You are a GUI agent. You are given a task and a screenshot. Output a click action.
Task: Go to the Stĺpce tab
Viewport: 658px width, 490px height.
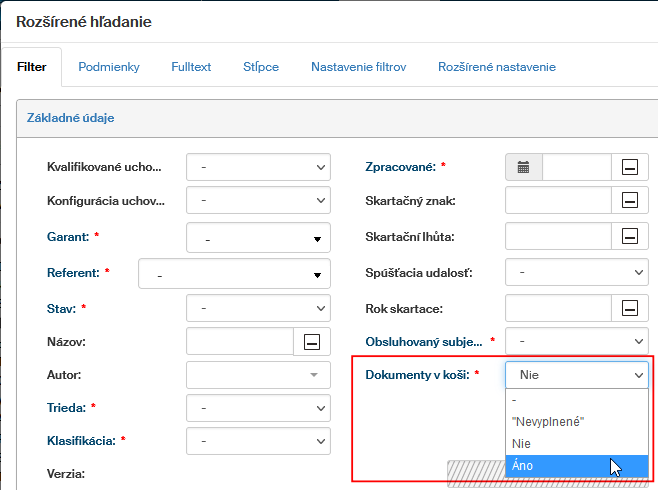coord(261,67)
